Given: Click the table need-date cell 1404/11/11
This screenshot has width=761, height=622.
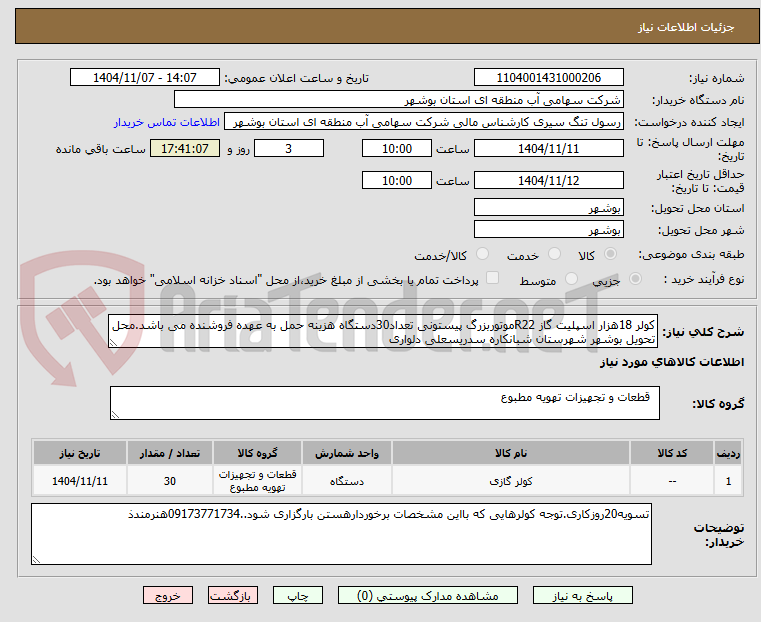Looking at the screenshot, I should pos(80,481).
